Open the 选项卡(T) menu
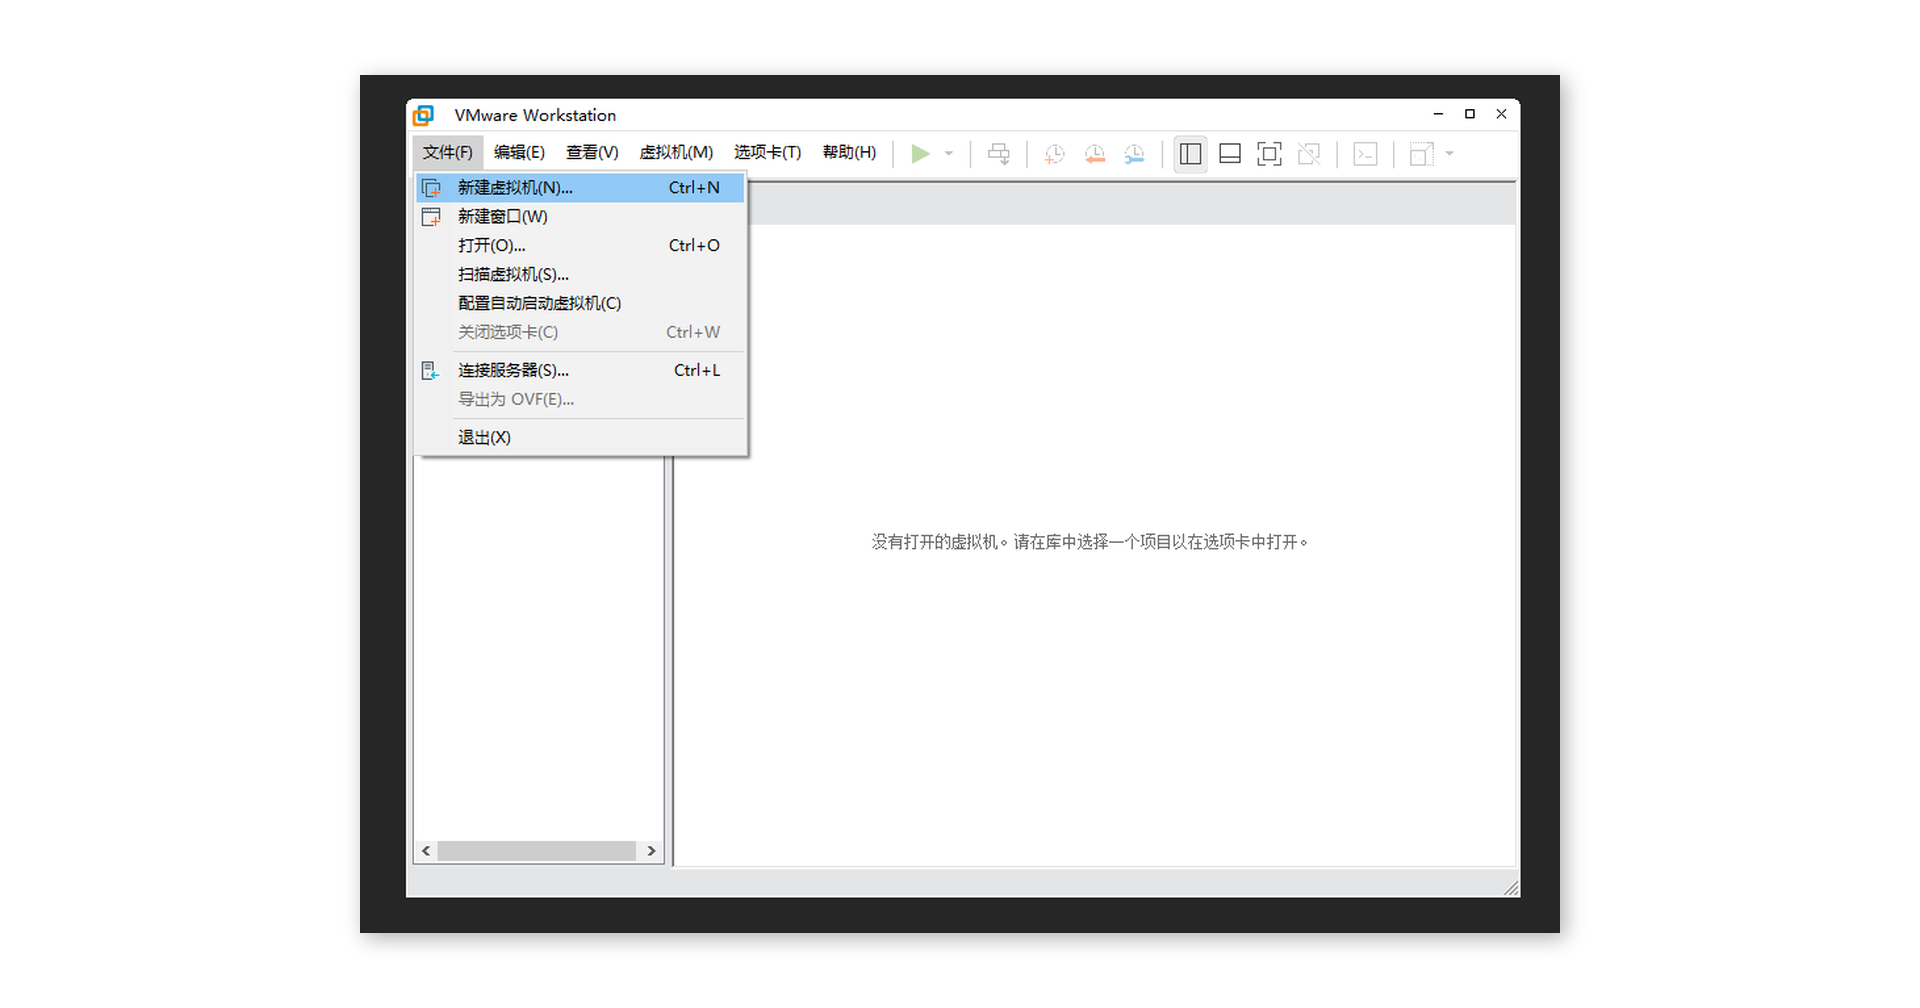The image size is (1920, 1008). [x=767, y=153]
